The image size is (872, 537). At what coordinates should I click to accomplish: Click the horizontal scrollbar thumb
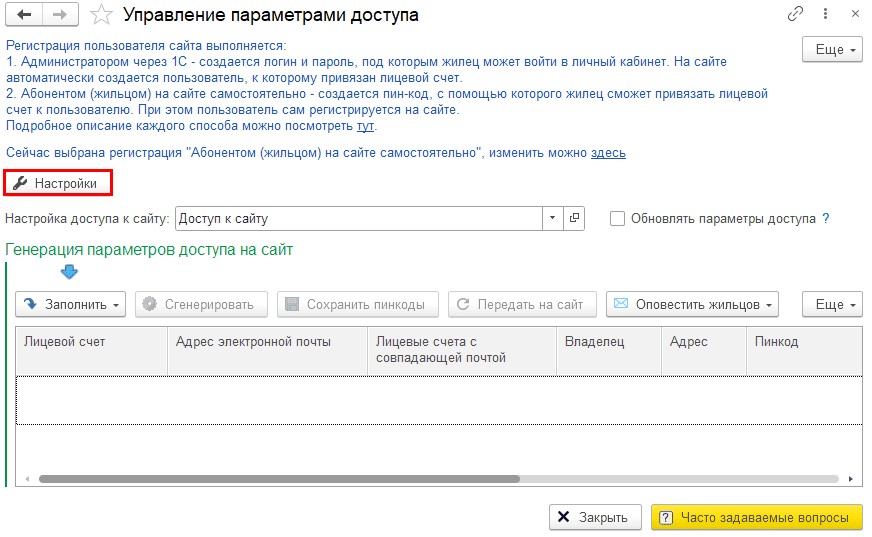(x=279, y=479)
